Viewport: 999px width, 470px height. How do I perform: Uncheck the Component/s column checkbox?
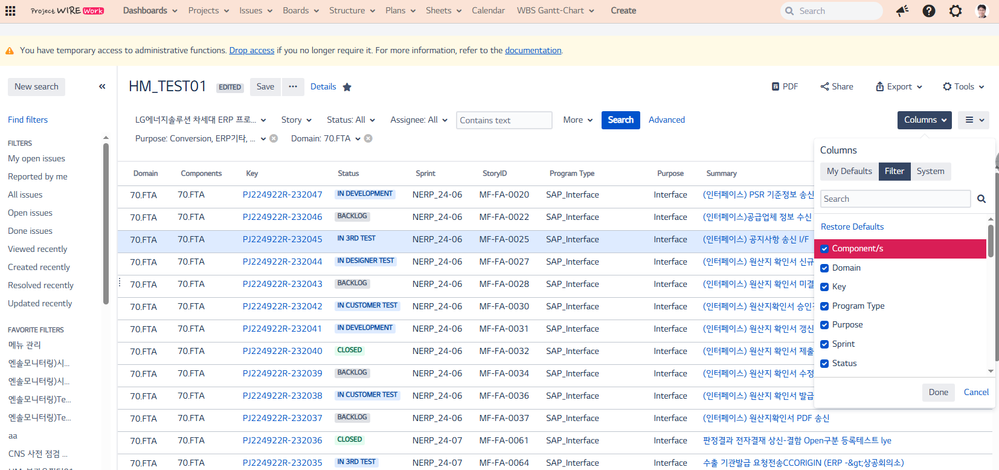[x=825, y=249]
